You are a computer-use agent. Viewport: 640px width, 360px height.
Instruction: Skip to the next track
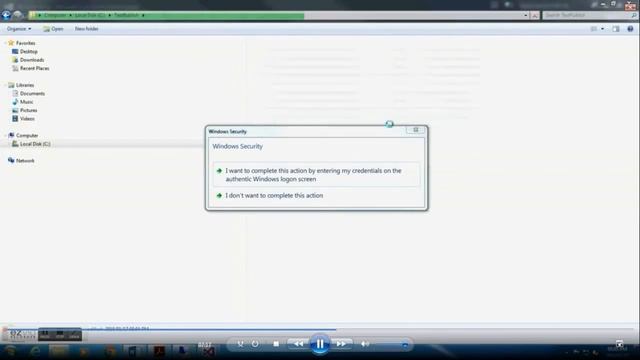click(341, 344)
